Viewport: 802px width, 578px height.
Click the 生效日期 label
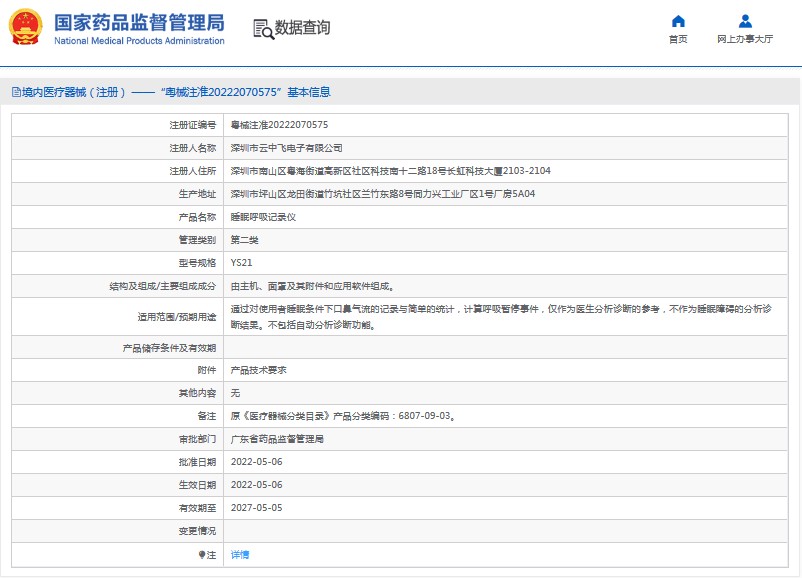coord(197,485)
